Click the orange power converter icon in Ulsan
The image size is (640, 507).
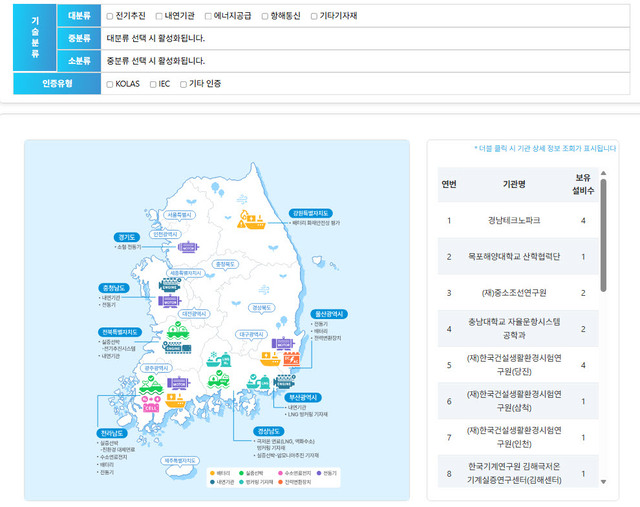(x=293, y=357)
